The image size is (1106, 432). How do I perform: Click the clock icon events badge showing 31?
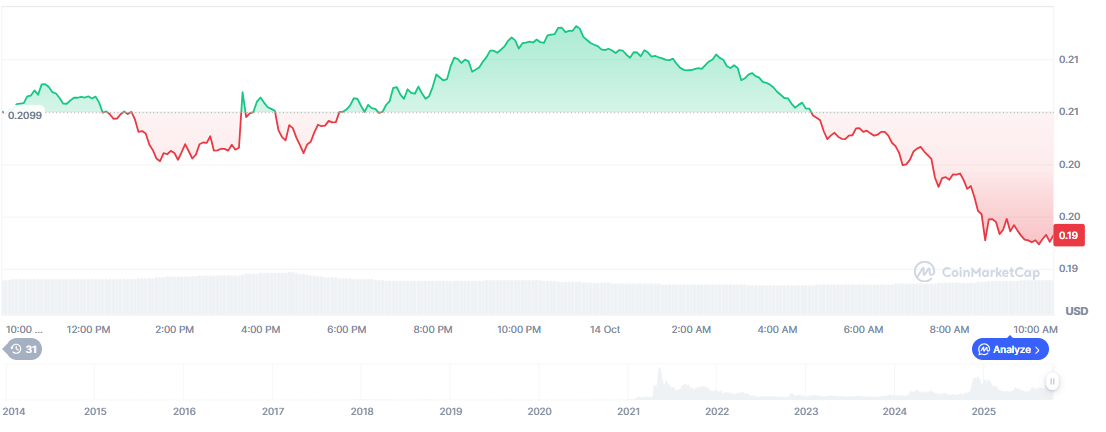pos(22,349)
